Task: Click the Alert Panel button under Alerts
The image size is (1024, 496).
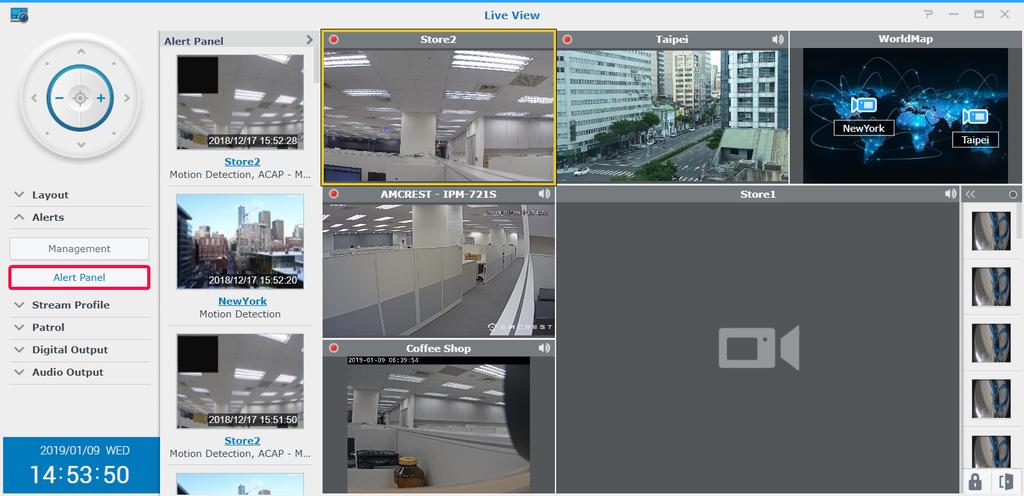Action: pyautogui.click(x=79, y=277)
